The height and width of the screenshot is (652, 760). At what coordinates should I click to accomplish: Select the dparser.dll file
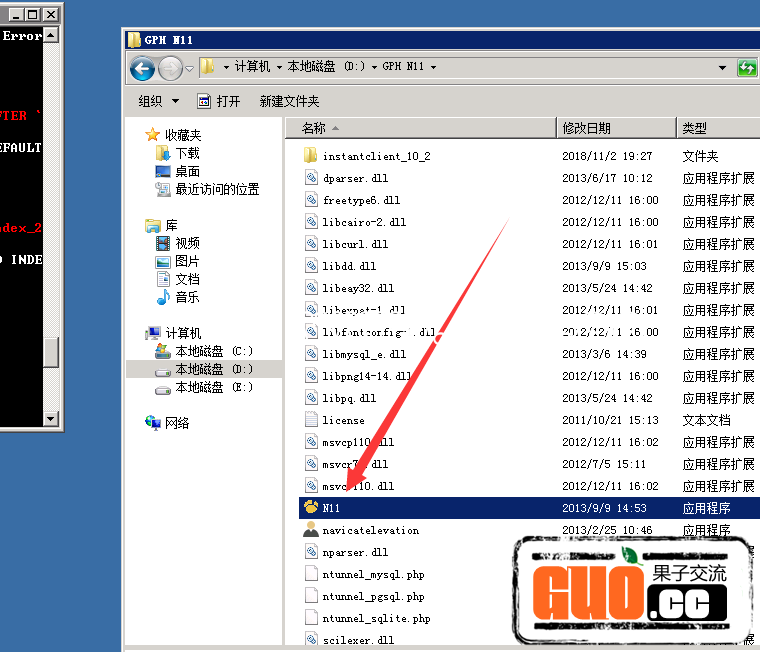coord(355,178)
